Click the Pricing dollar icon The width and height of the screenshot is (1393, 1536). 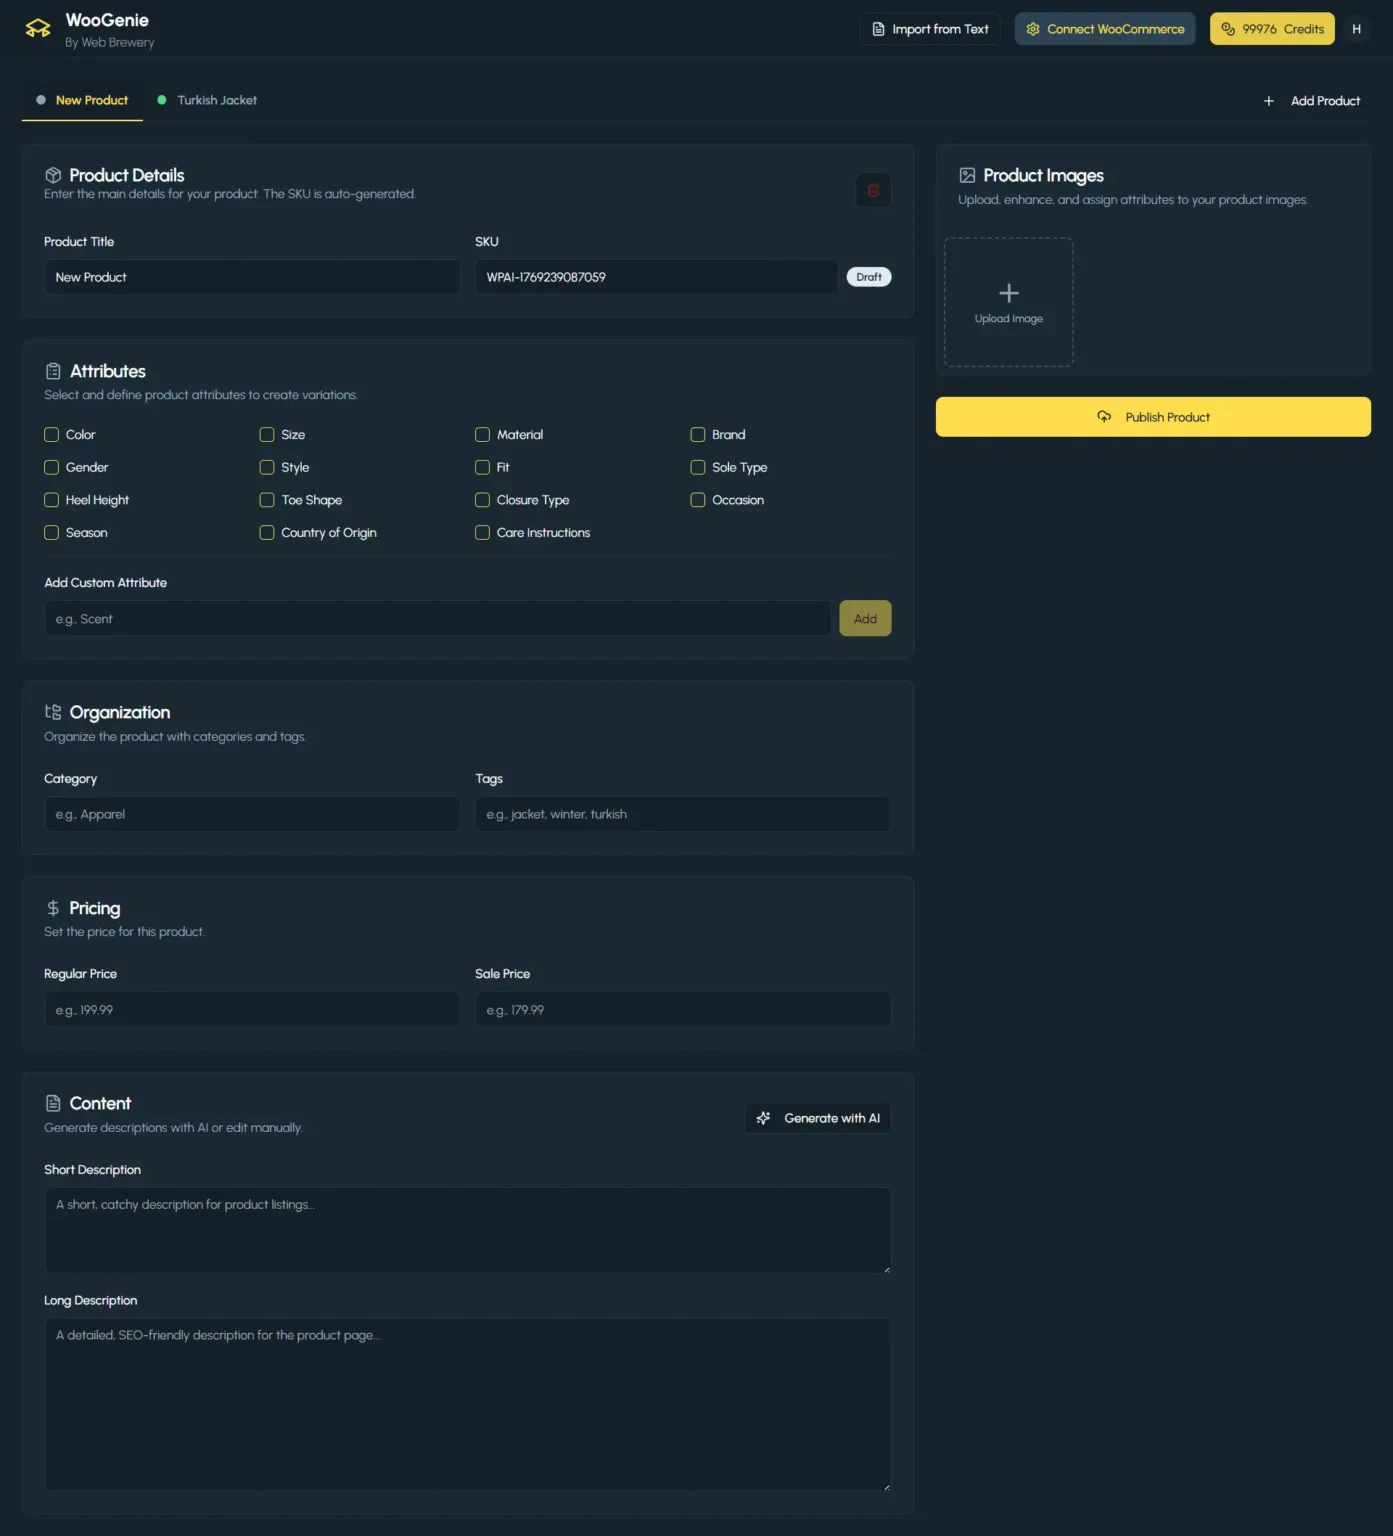pyautogui.click(x=53, y=908)
